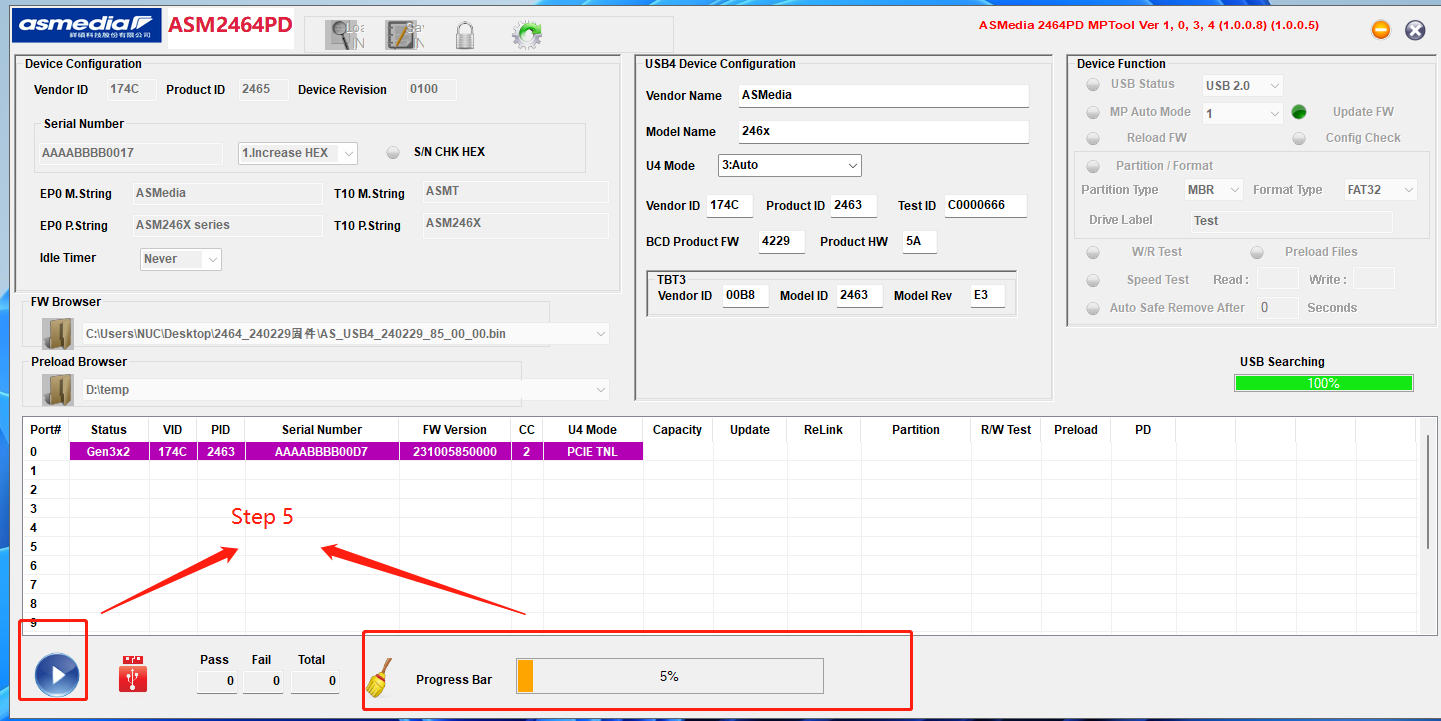Click the Load INI magnifier icon
The height and width of the screenshot is (721, 1441).
[x=343, y=35]
